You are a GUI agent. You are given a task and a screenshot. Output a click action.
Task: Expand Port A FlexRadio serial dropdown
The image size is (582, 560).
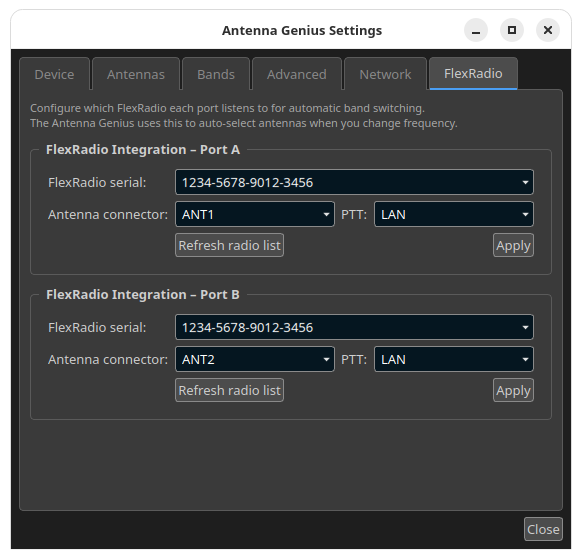tap(354, 182)
